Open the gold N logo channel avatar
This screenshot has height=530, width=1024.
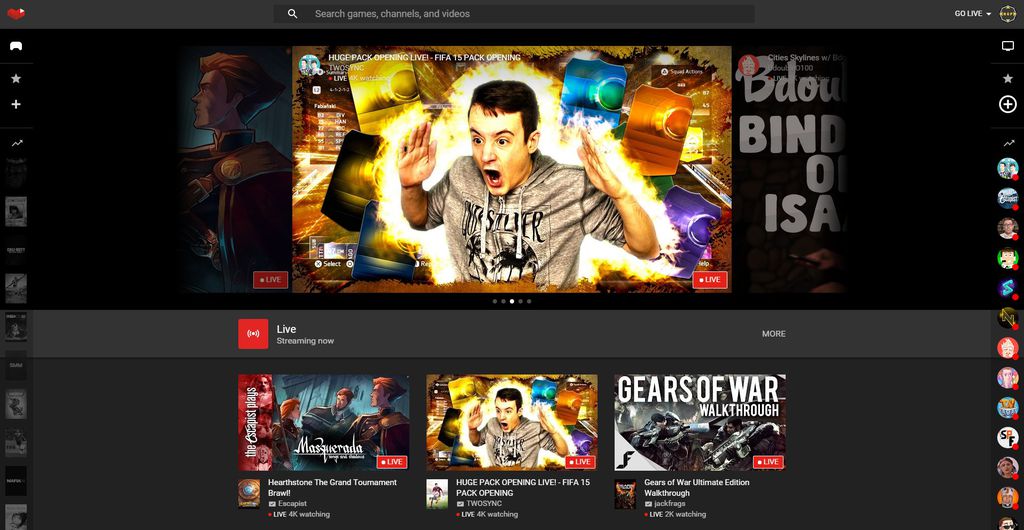pyautogui.click(x=1008, y=318)
